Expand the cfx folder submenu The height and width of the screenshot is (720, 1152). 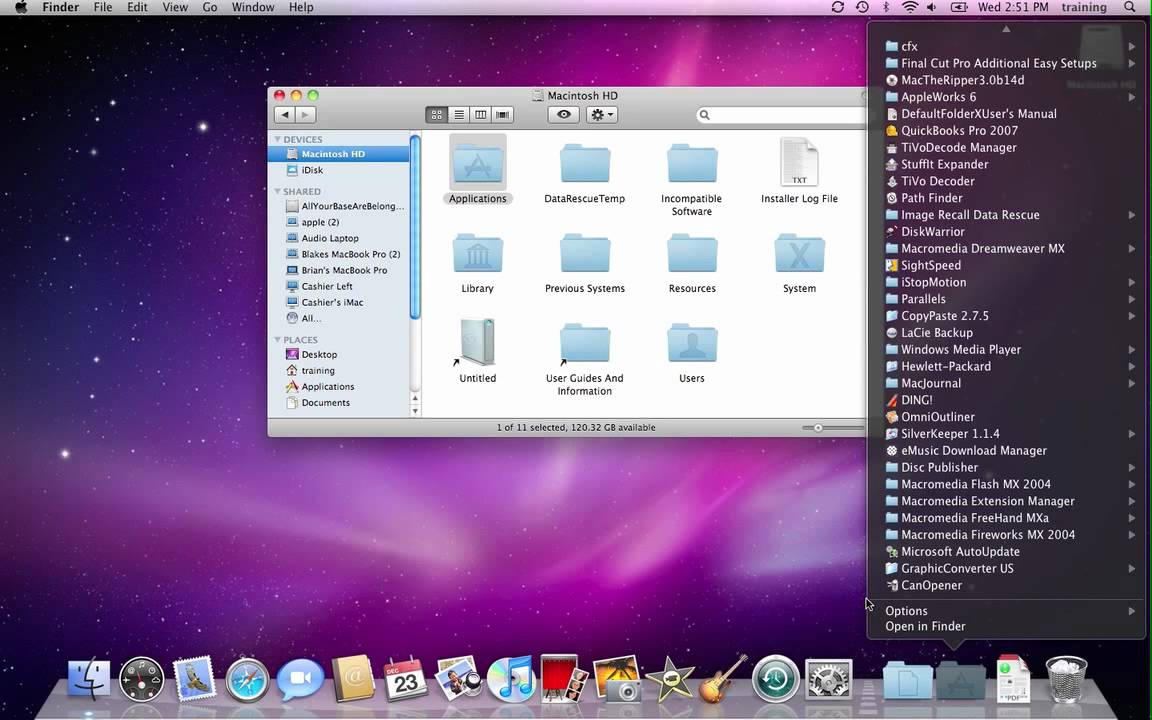pyautogui.click(x=1132, y=46)
